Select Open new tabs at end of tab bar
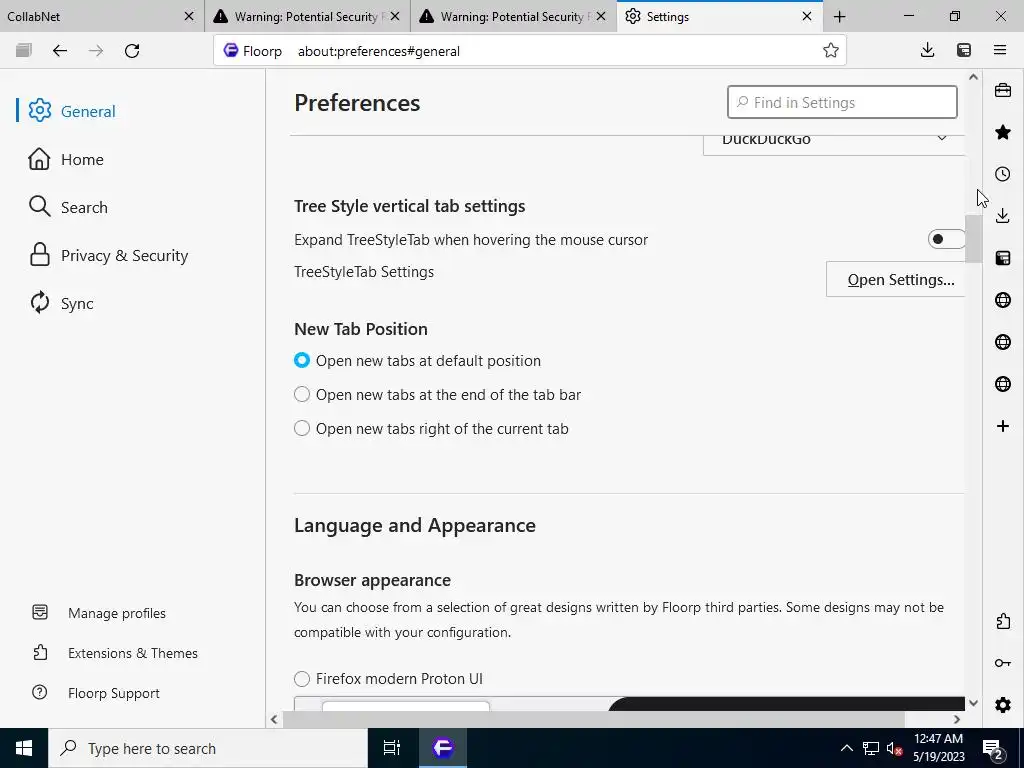Screen dimensions: 1024x768 click(x=302, y=394)
